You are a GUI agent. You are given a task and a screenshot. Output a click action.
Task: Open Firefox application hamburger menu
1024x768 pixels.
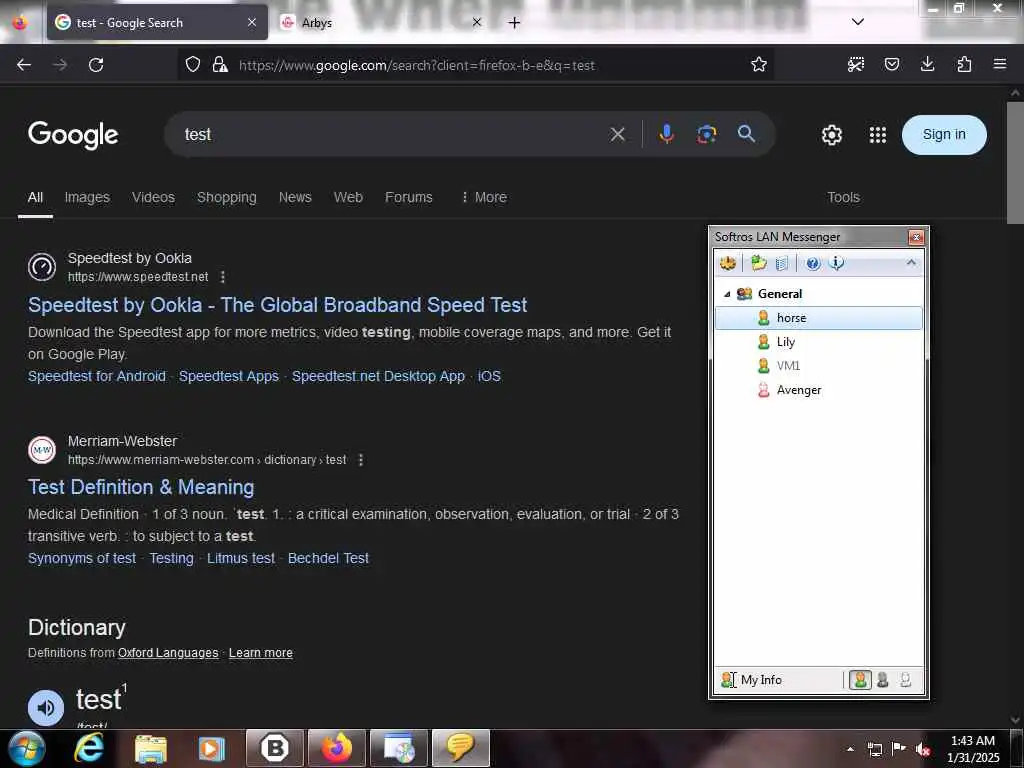(x=1000, y=64)
